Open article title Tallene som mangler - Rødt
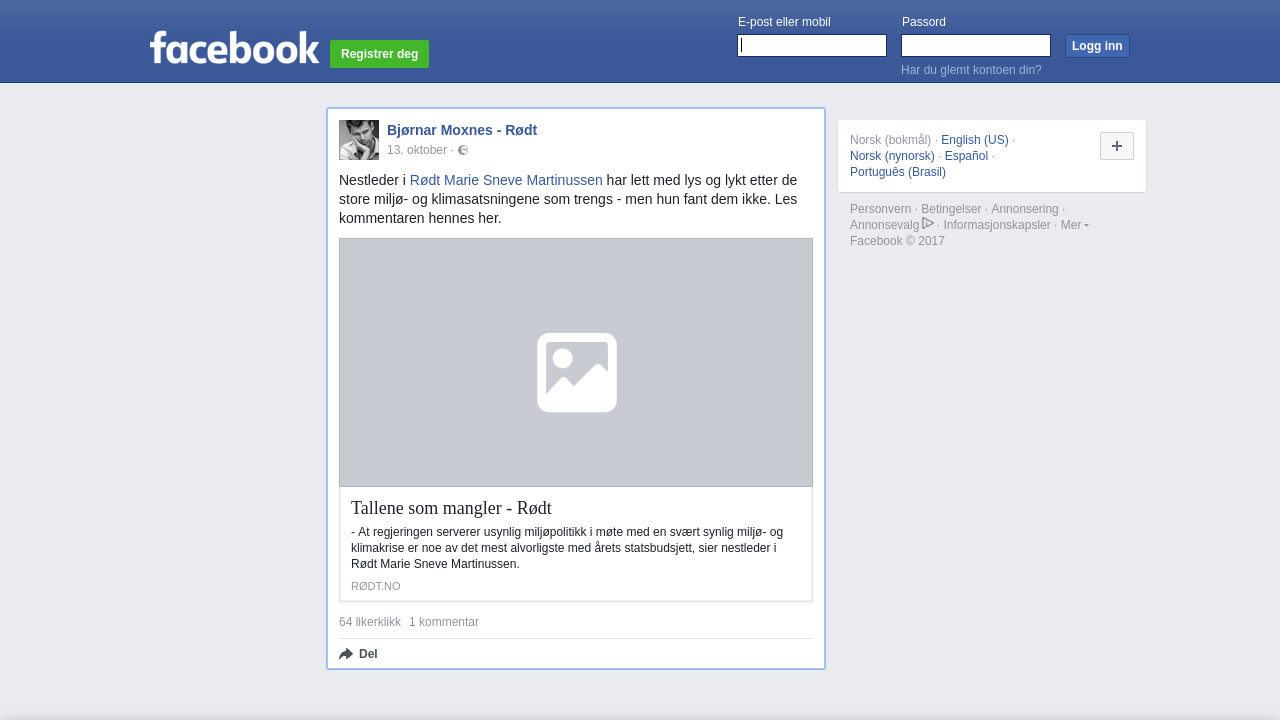This screenshot has height=720, width=1280. 451,508
